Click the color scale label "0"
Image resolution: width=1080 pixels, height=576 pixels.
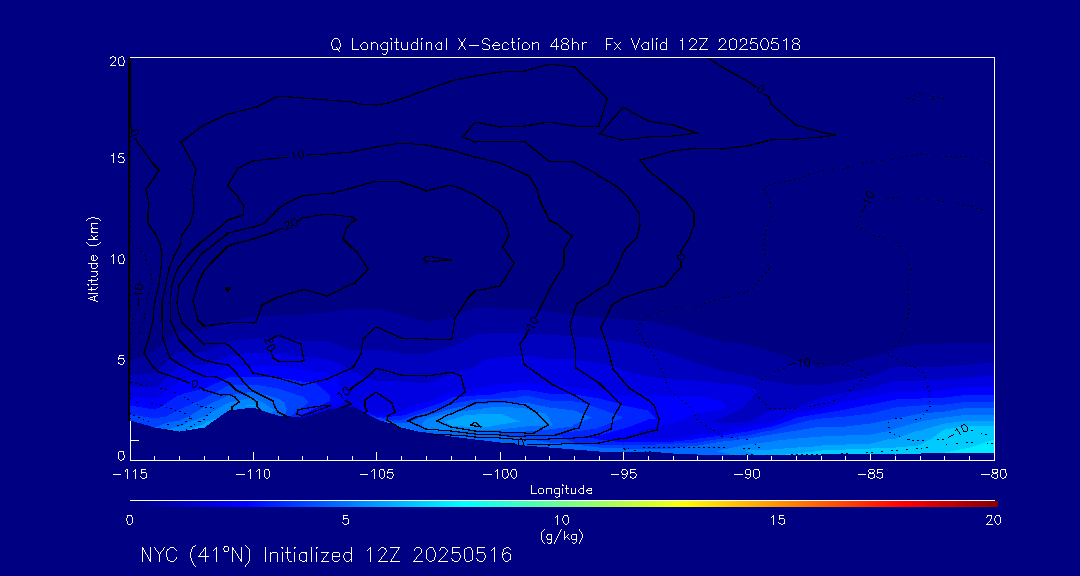point(129,520)
